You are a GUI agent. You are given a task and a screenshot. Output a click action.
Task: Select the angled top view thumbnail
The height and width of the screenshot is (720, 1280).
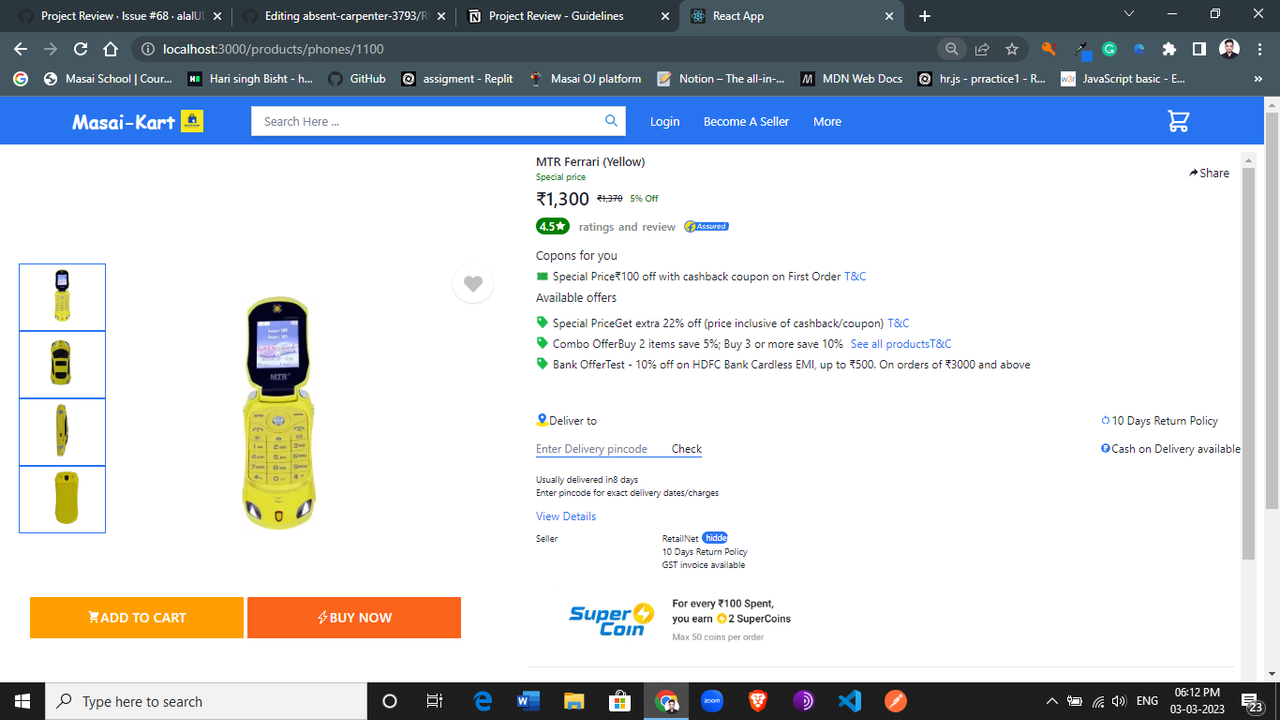click(x=62, y=364)
